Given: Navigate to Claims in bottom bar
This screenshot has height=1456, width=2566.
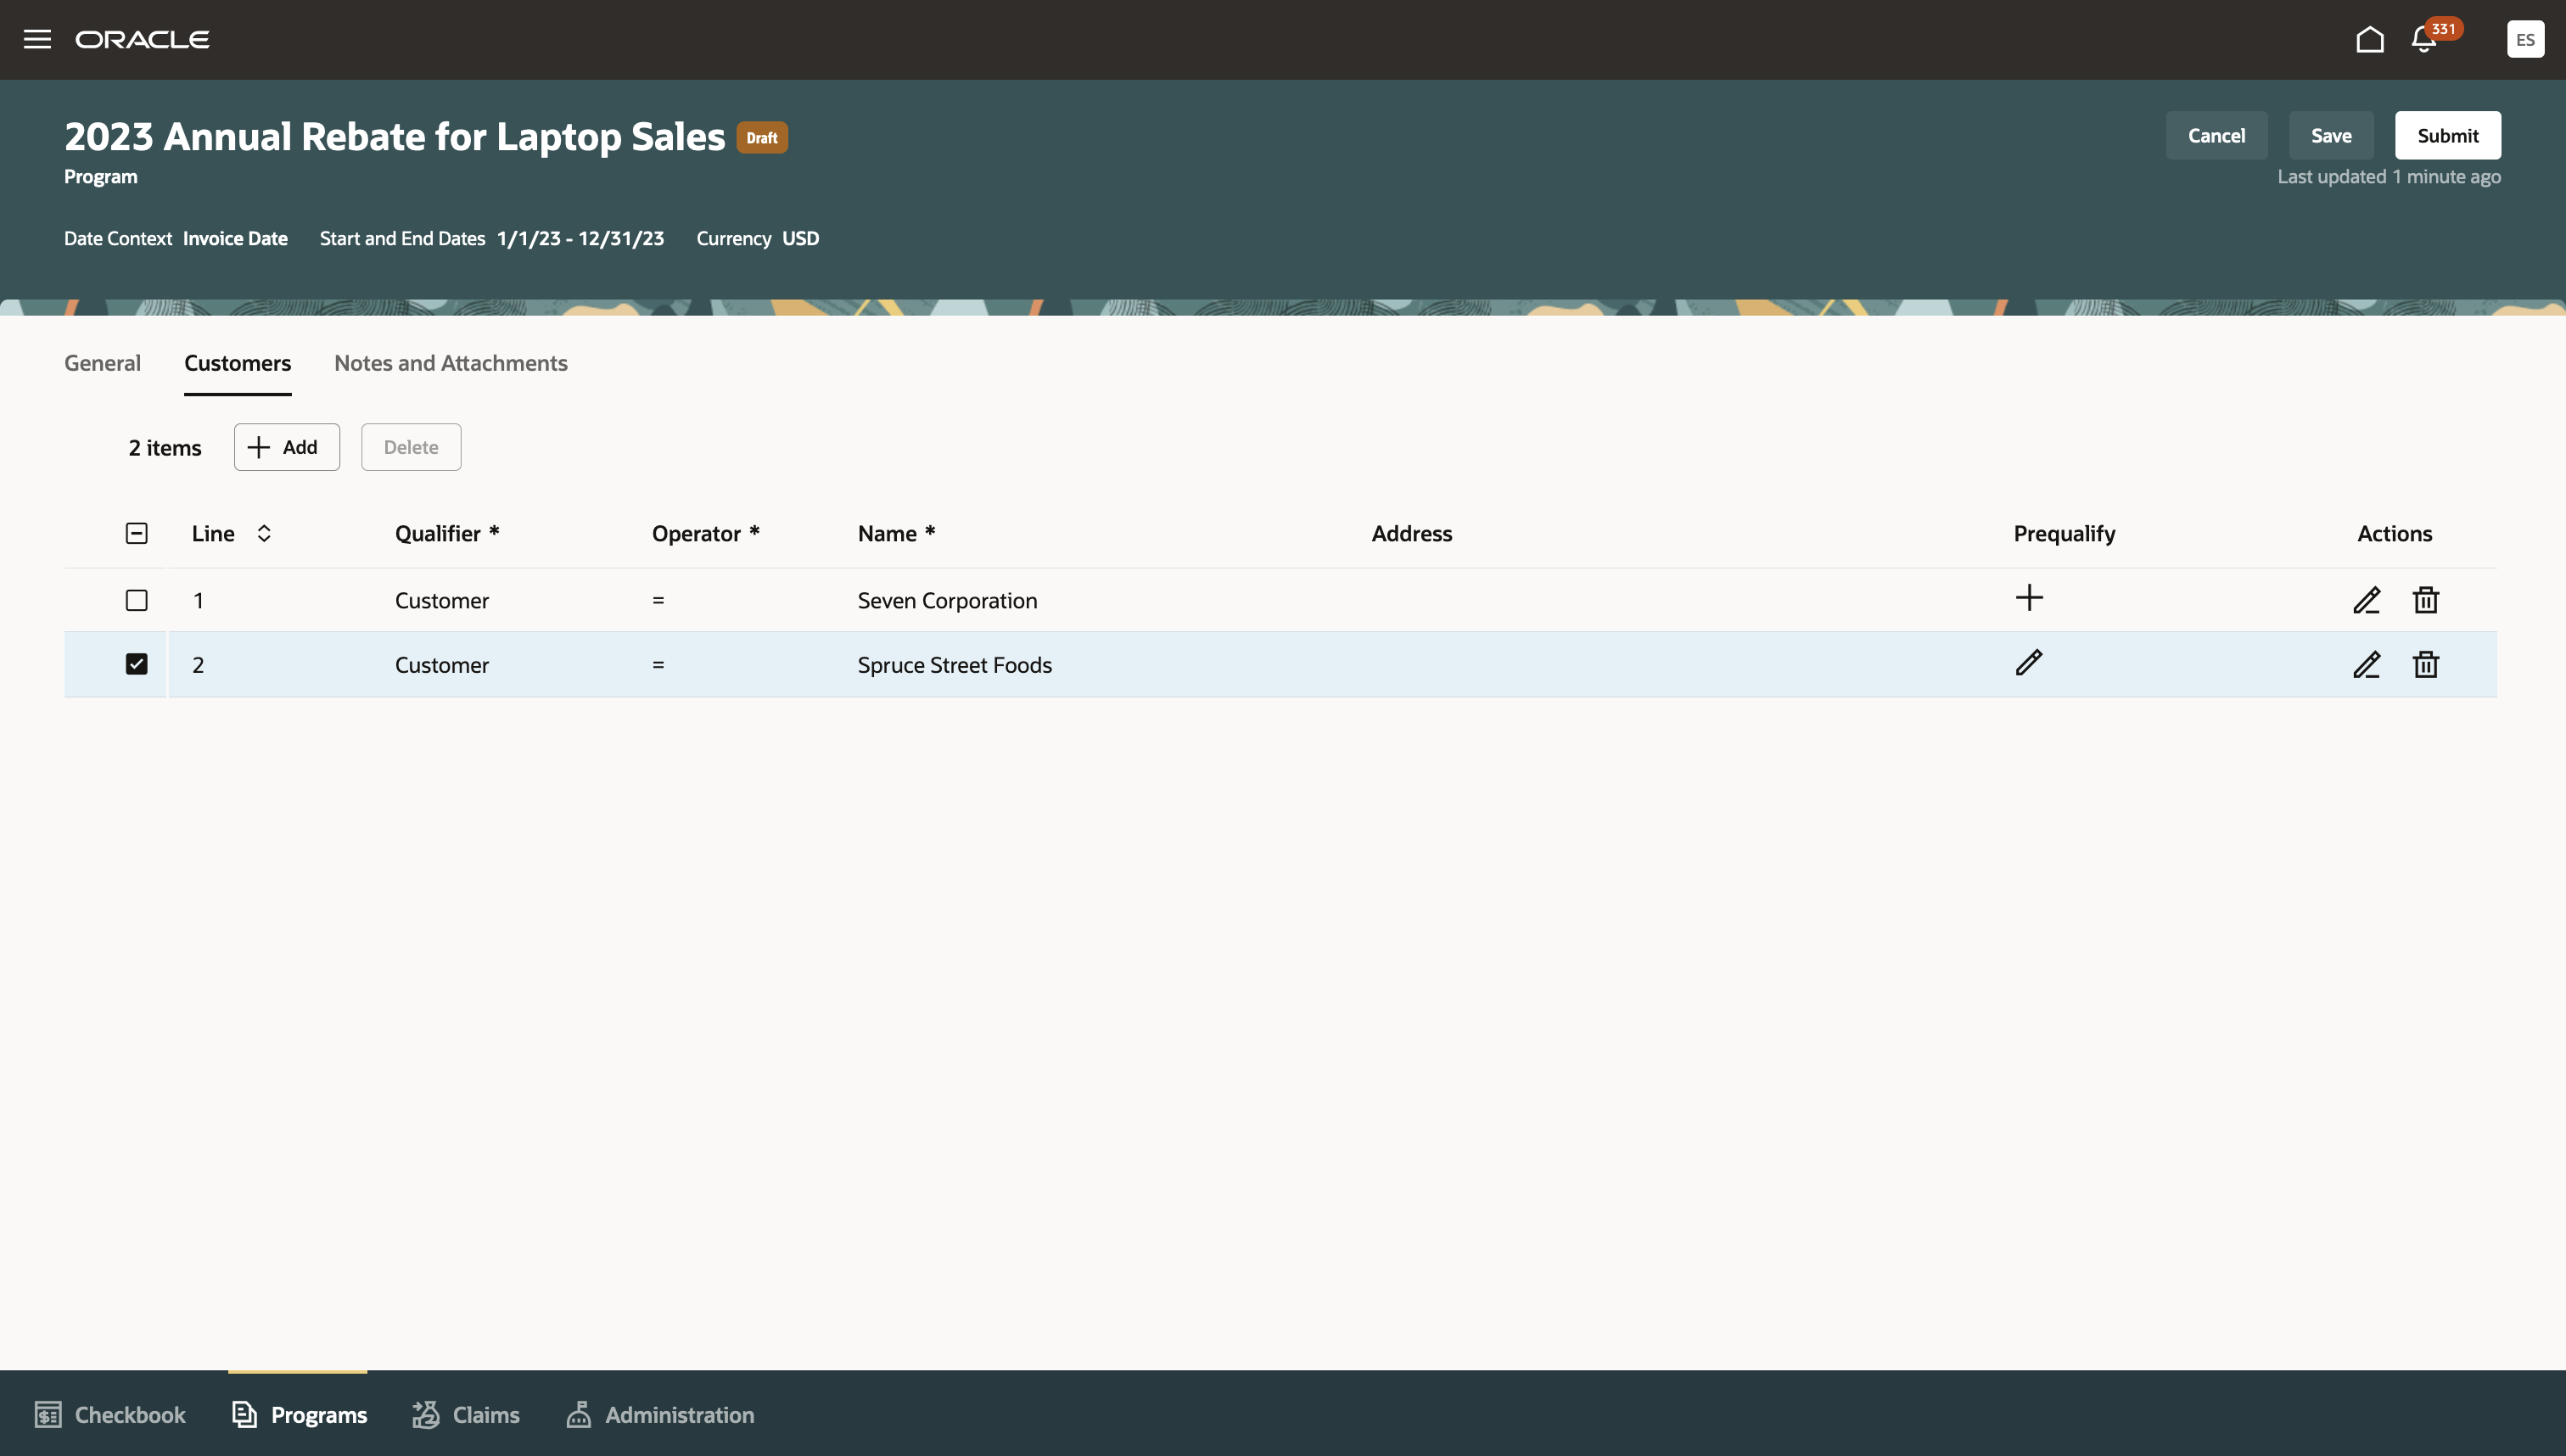Looking at the screenshot, I should (466, 1414).
